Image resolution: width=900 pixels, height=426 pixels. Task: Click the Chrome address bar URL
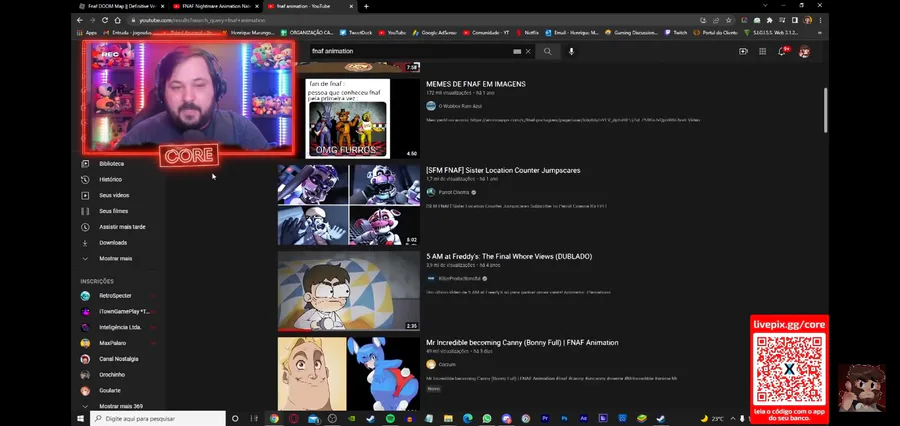pos(201,20)
